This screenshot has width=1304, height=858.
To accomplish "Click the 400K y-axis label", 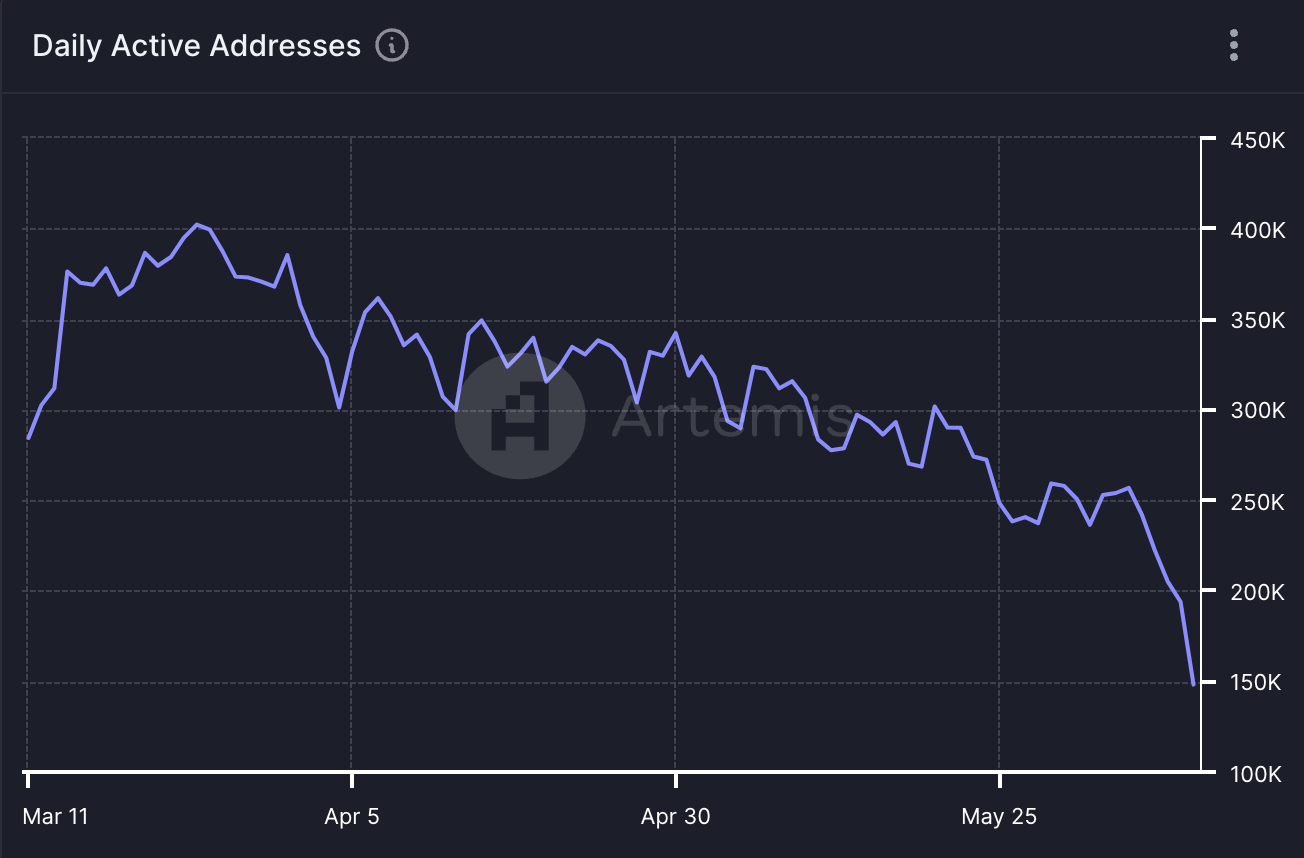I will point(1257,230).
